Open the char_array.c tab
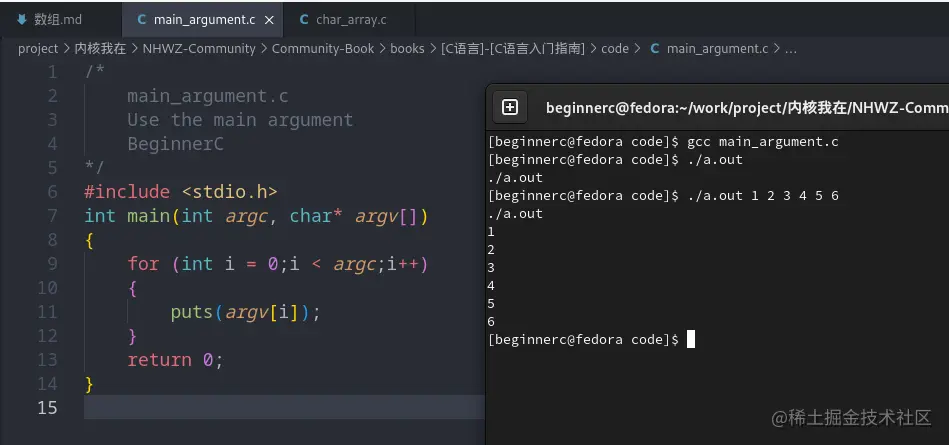The width and height of the screenshot is (949, 445). tap(350, 19)
